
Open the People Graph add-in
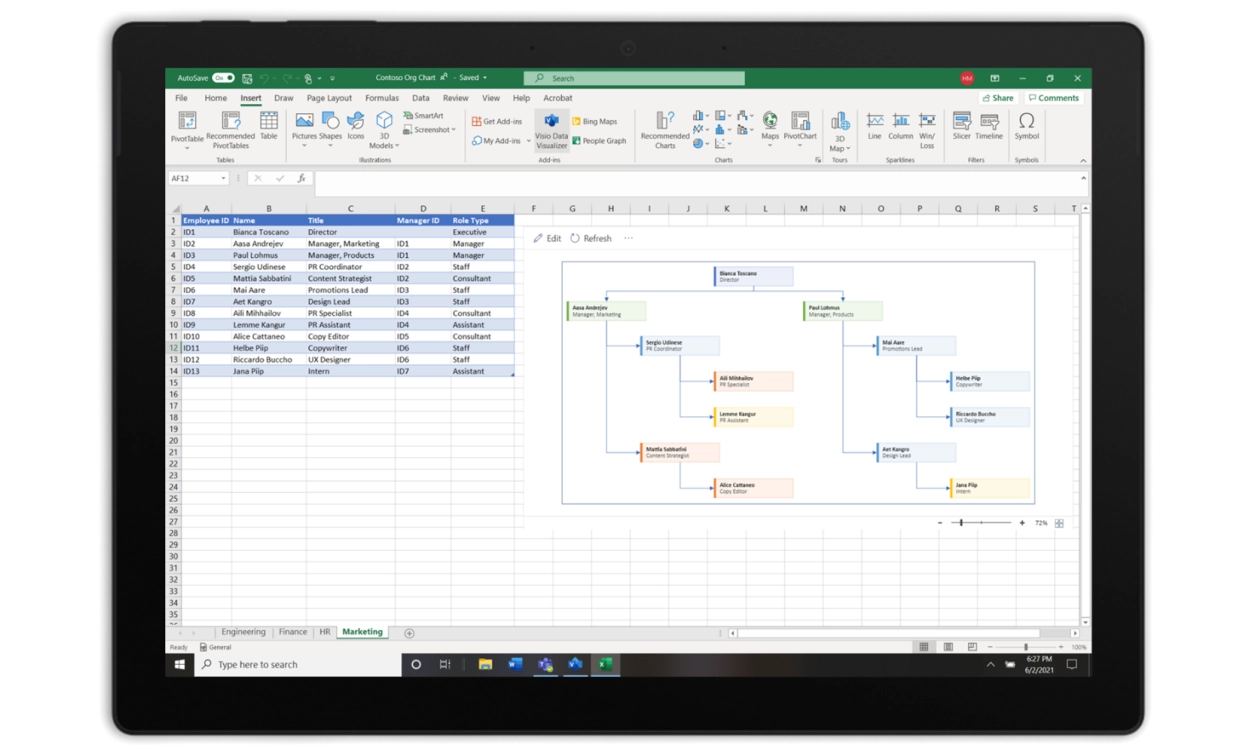(x=598, y=141)
